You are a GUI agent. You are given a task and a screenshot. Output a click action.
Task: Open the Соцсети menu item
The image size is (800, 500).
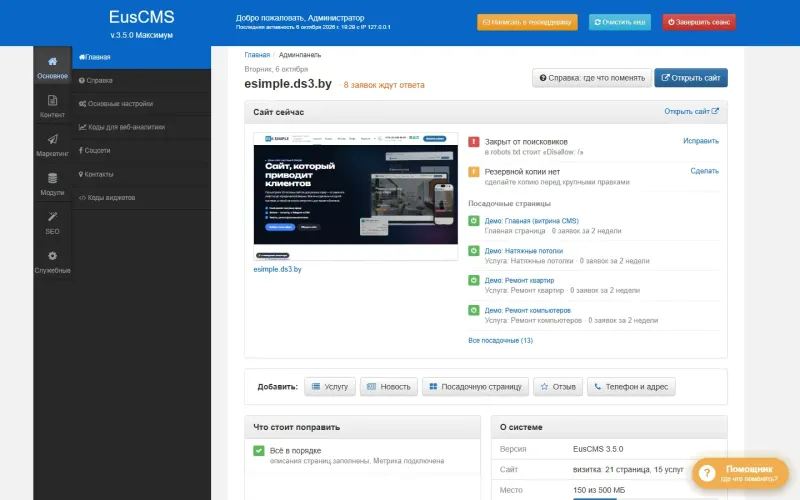141,151
